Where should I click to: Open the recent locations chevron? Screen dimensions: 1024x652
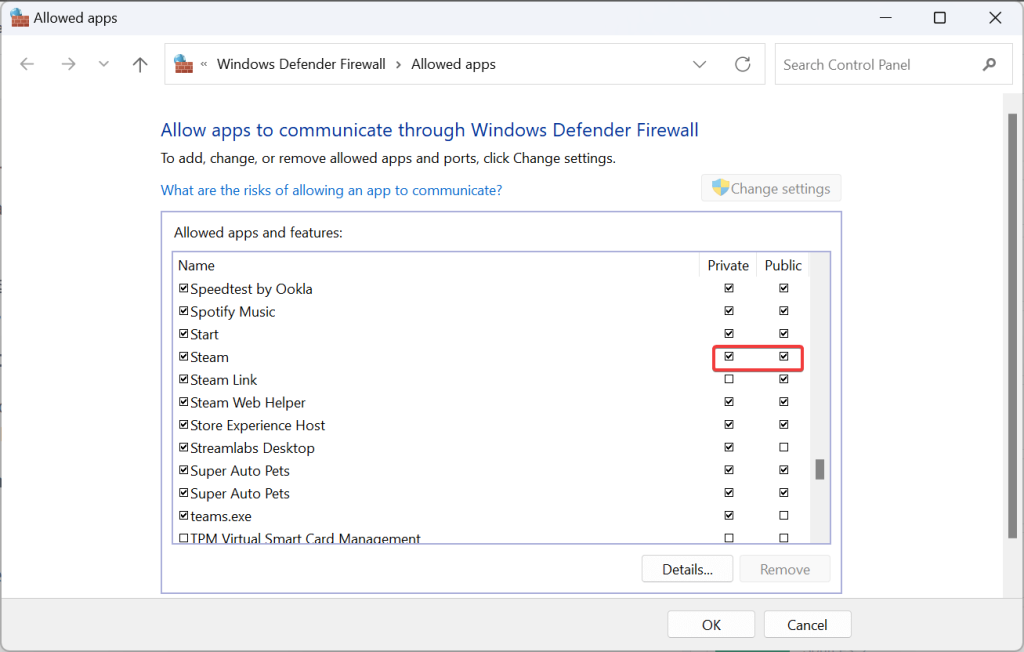click(x=103, y=64)
